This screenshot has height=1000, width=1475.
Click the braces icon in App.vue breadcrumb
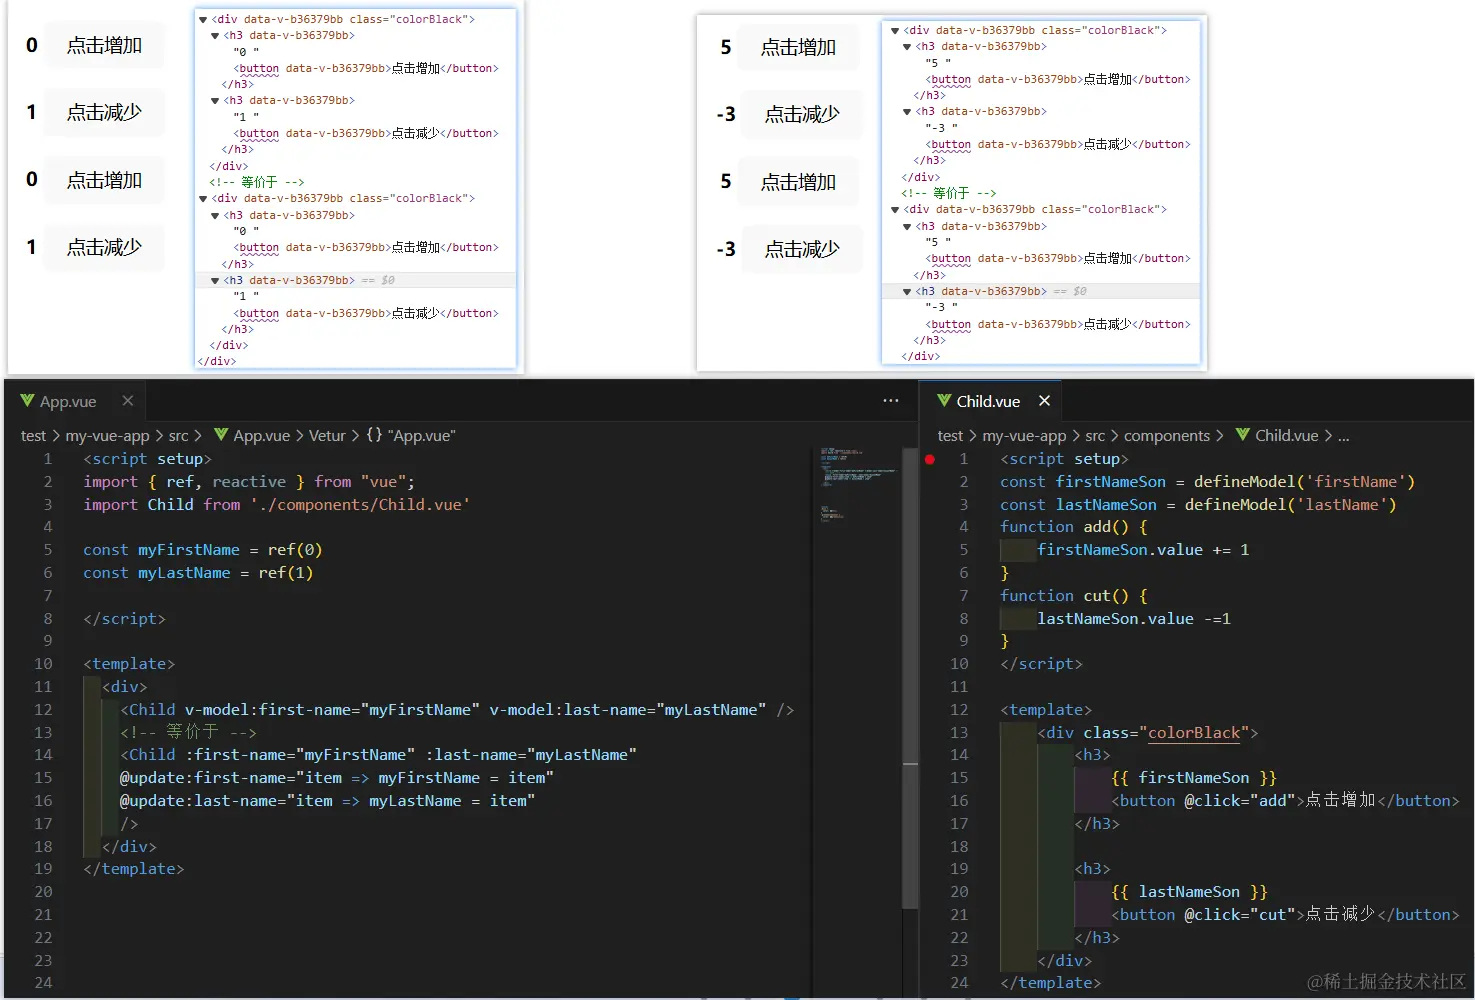[374, 435]
